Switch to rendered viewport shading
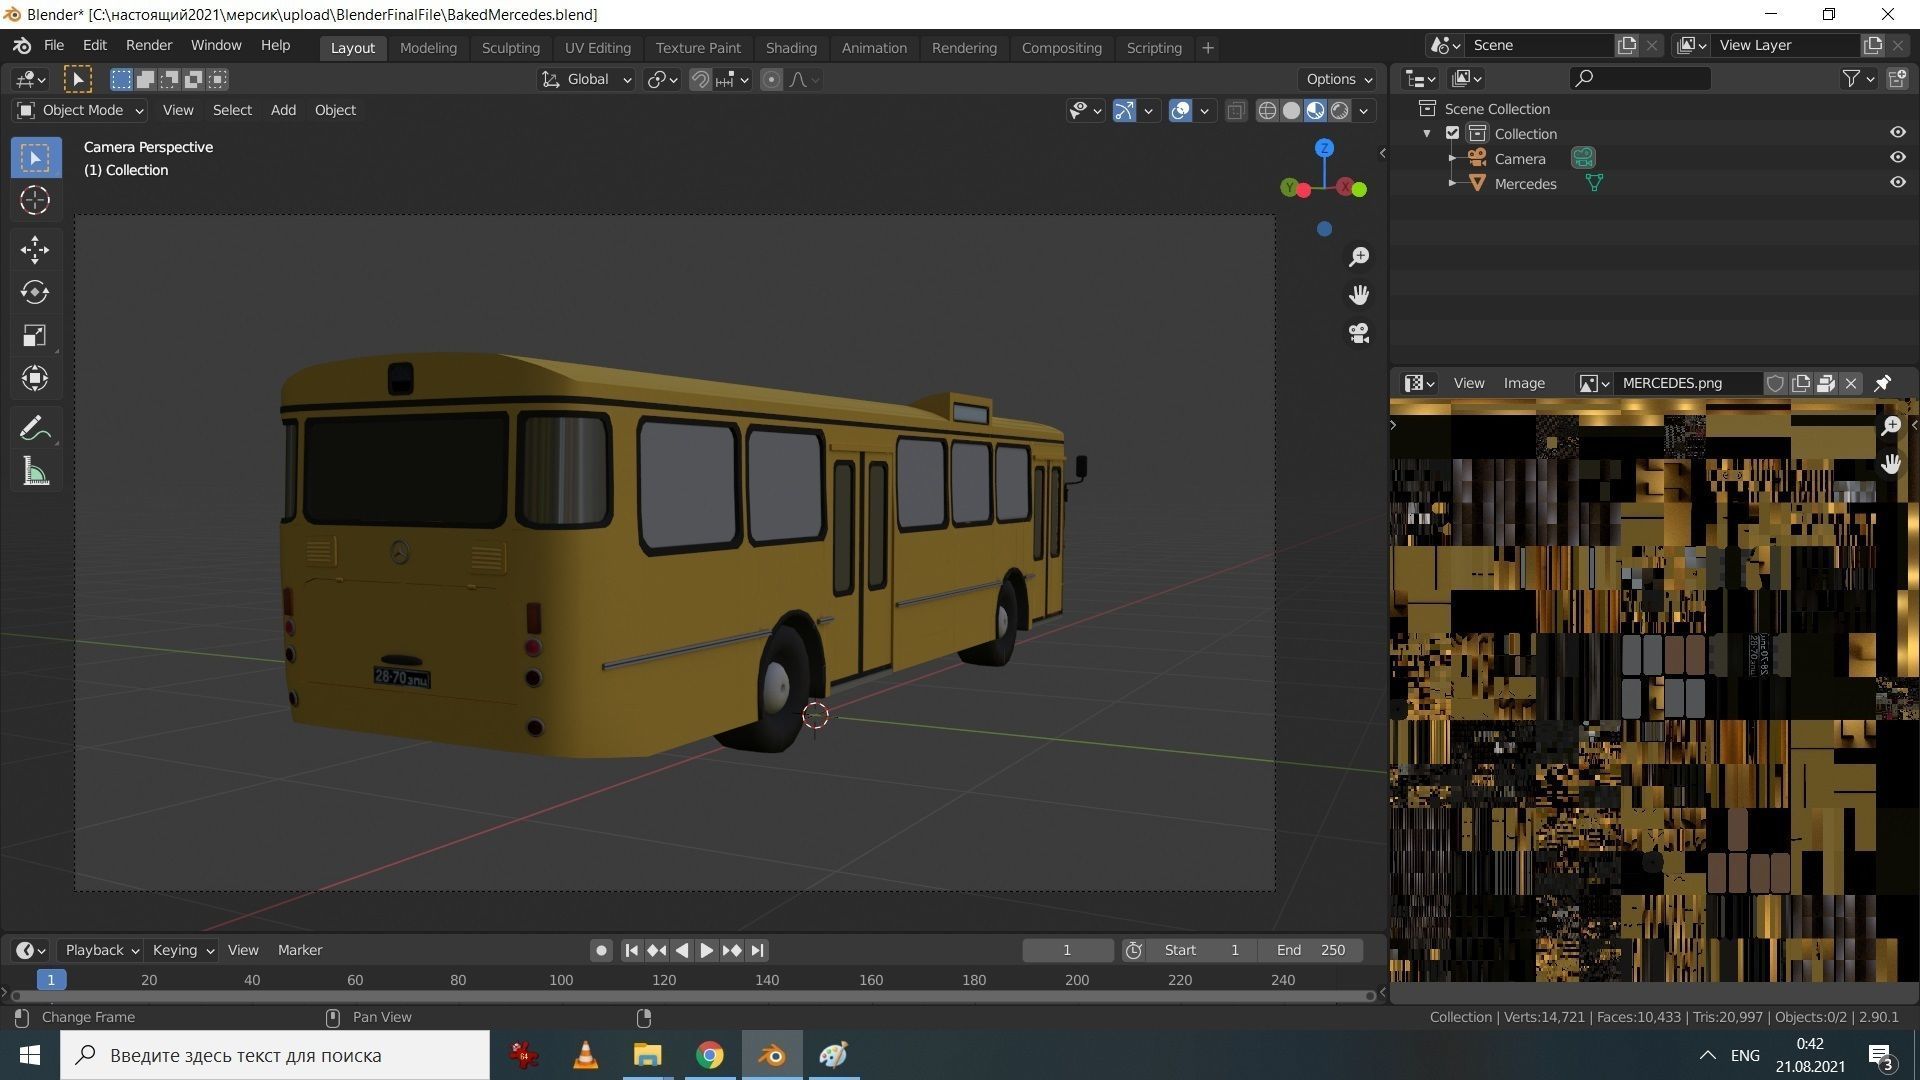The height and width of the screenshot is (1080, 1920). point(1340,111)
